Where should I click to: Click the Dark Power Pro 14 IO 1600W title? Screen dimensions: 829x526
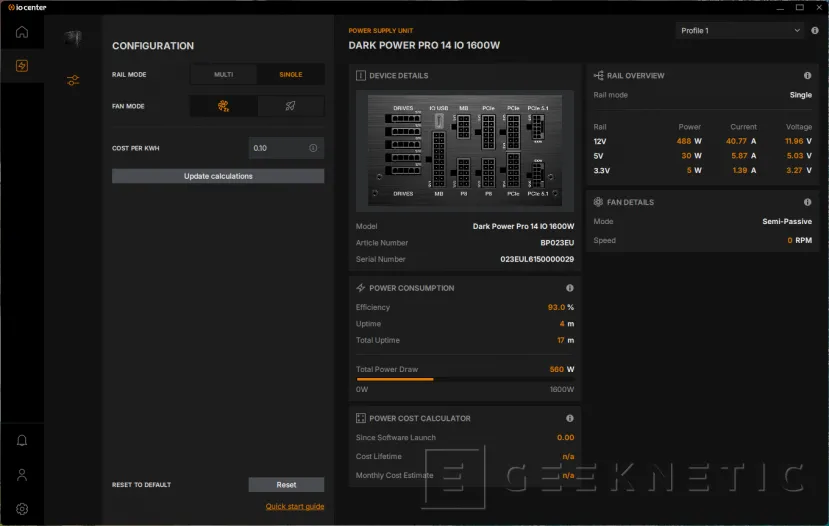(x=424, y=45)
